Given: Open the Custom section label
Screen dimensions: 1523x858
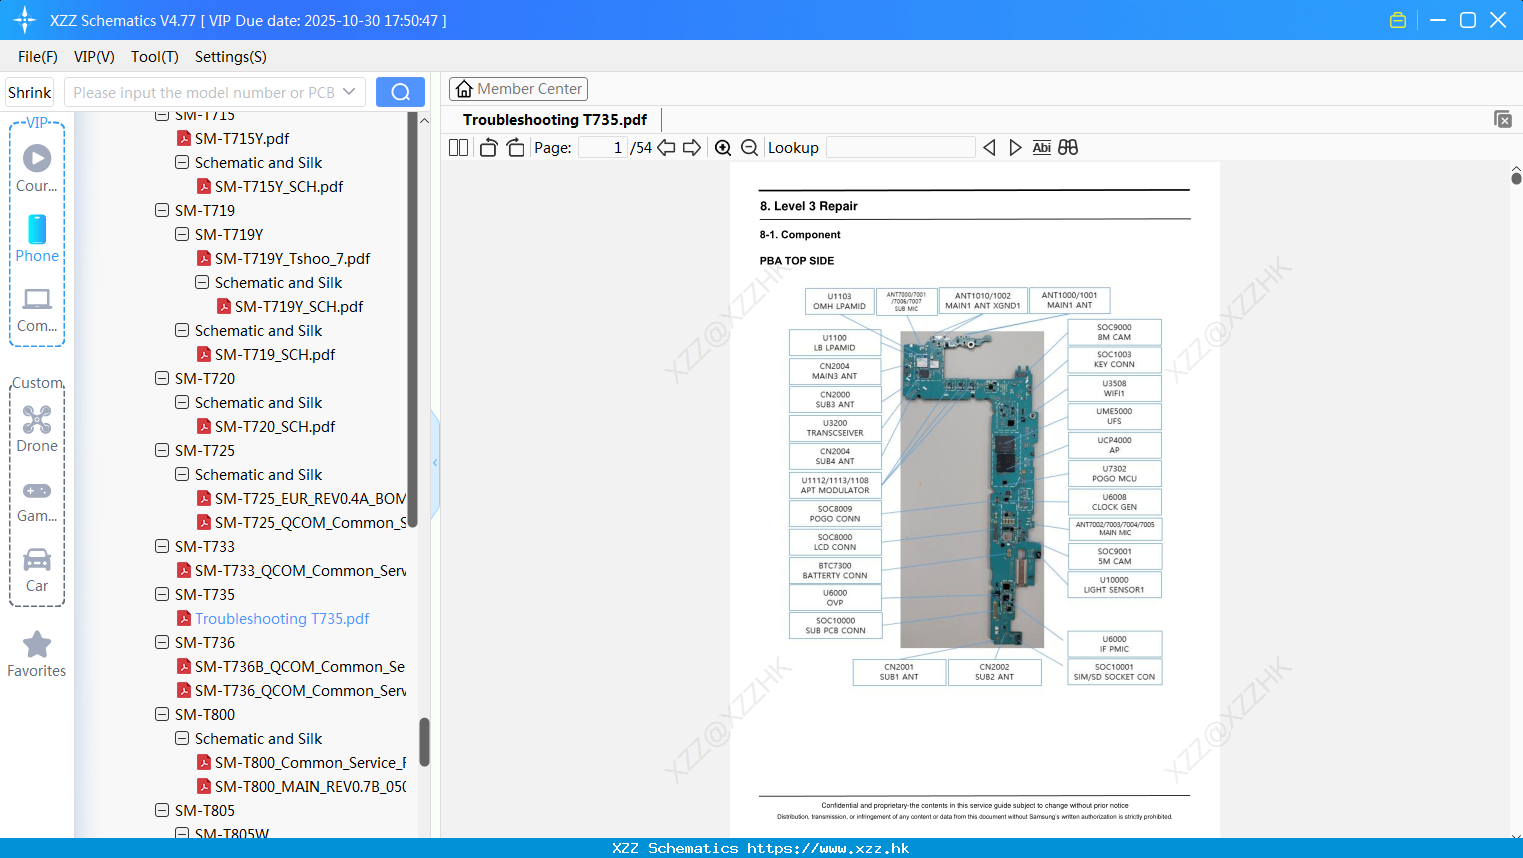Looking at the screenshot, I should pyautogui.click(x=37, y=383).
